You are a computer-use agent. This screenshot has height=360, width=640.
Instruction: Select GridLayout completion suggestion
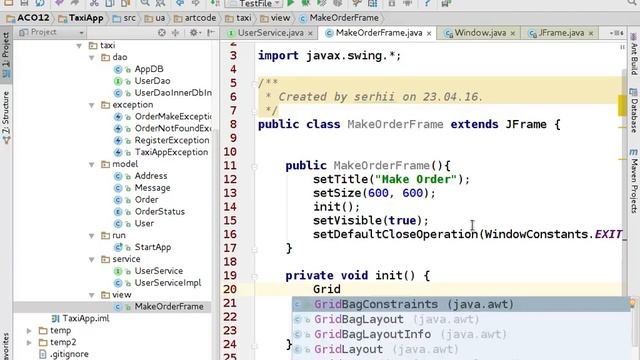point(461,349)
